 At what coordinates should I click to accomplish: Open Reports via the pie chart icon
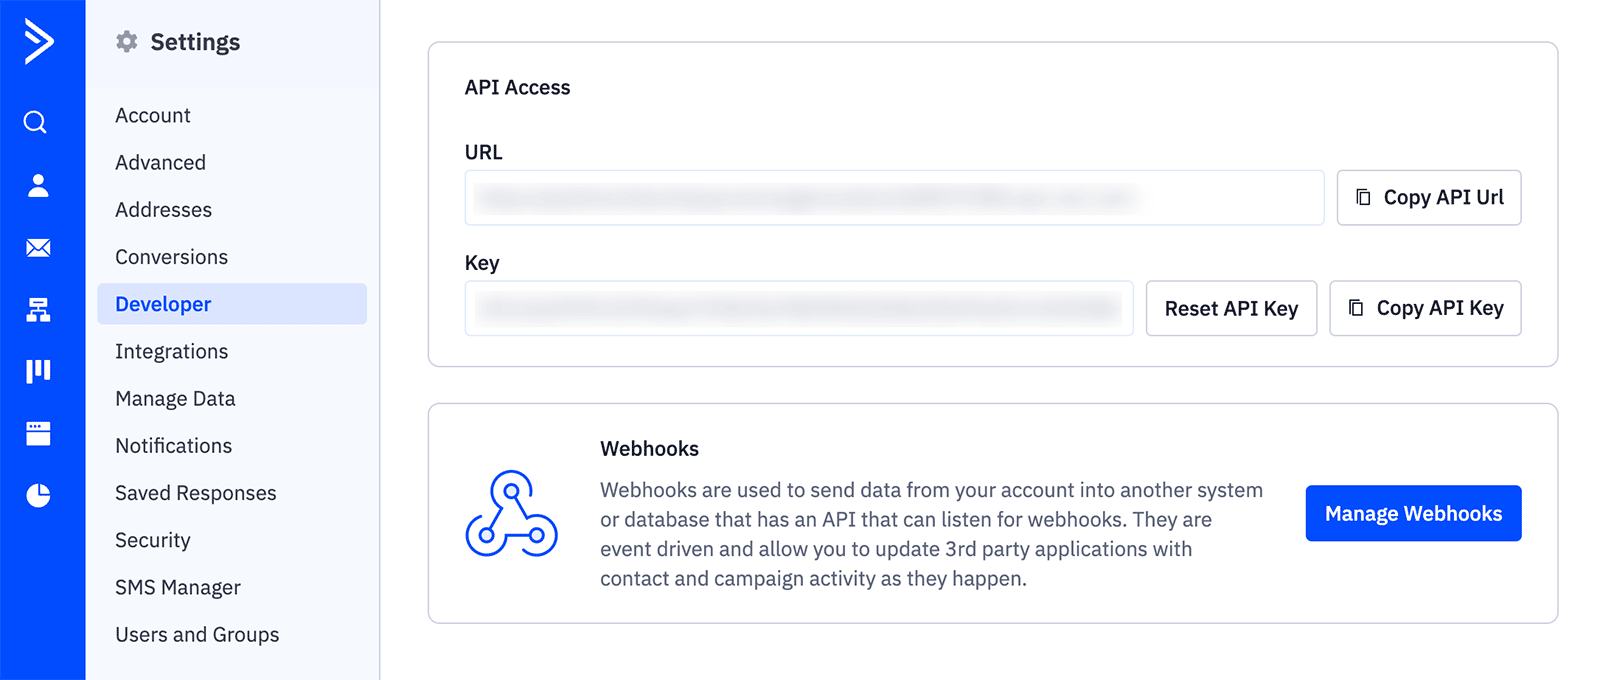point(37,495)
